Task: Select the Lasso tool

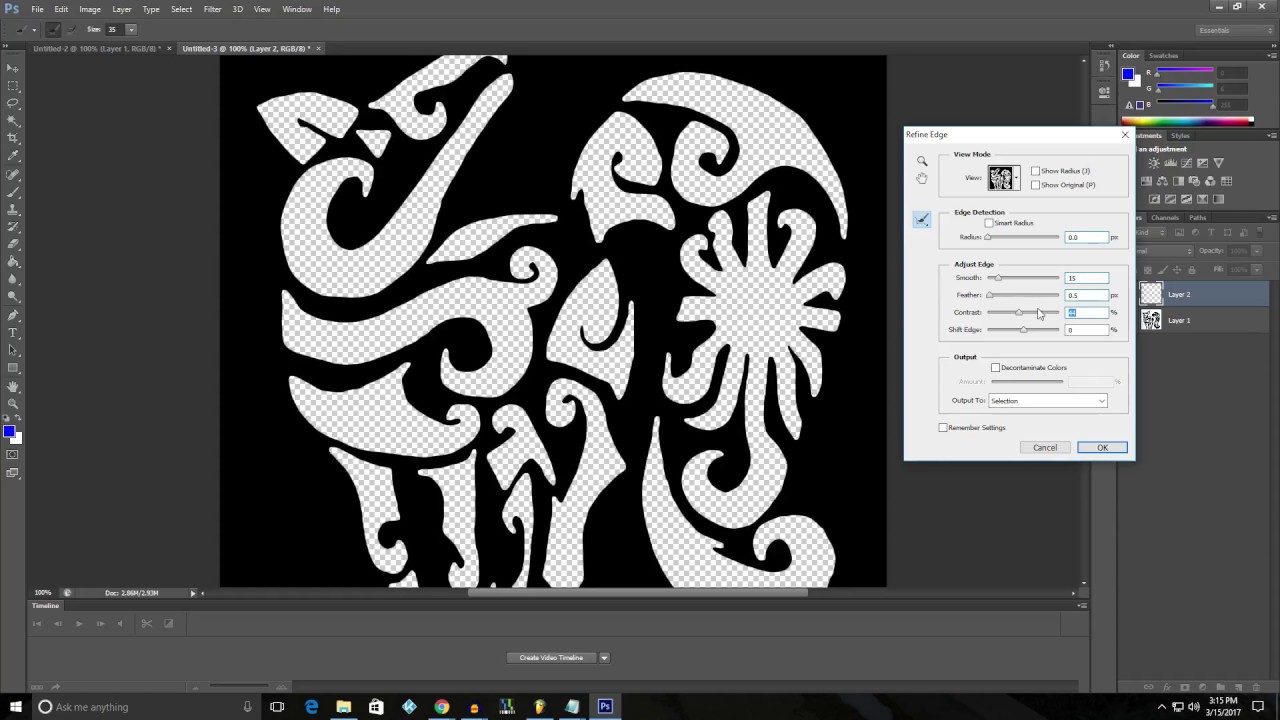Action: coord(13,103)
